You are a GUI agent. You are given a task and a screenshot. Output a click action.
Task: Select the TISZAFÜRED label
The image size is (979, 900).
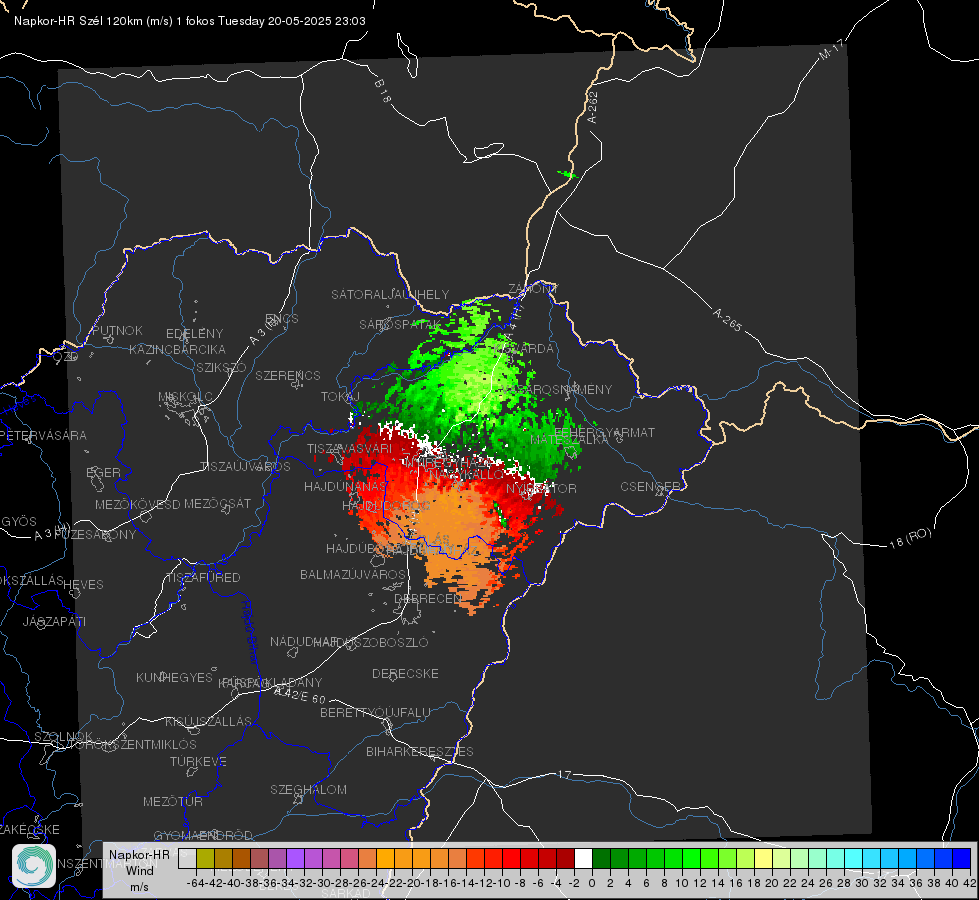(203, 578)
